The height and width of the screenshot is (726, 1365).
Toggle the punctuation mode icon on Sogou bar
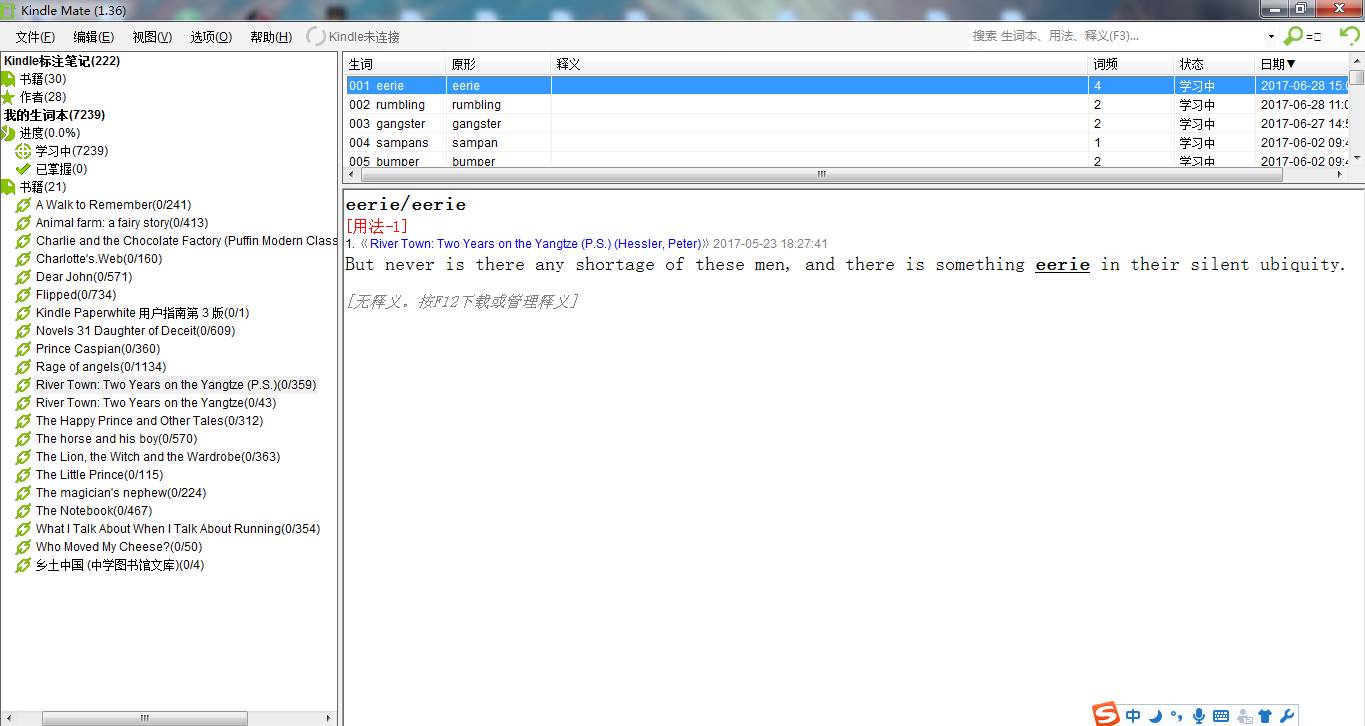(1176, 716)
